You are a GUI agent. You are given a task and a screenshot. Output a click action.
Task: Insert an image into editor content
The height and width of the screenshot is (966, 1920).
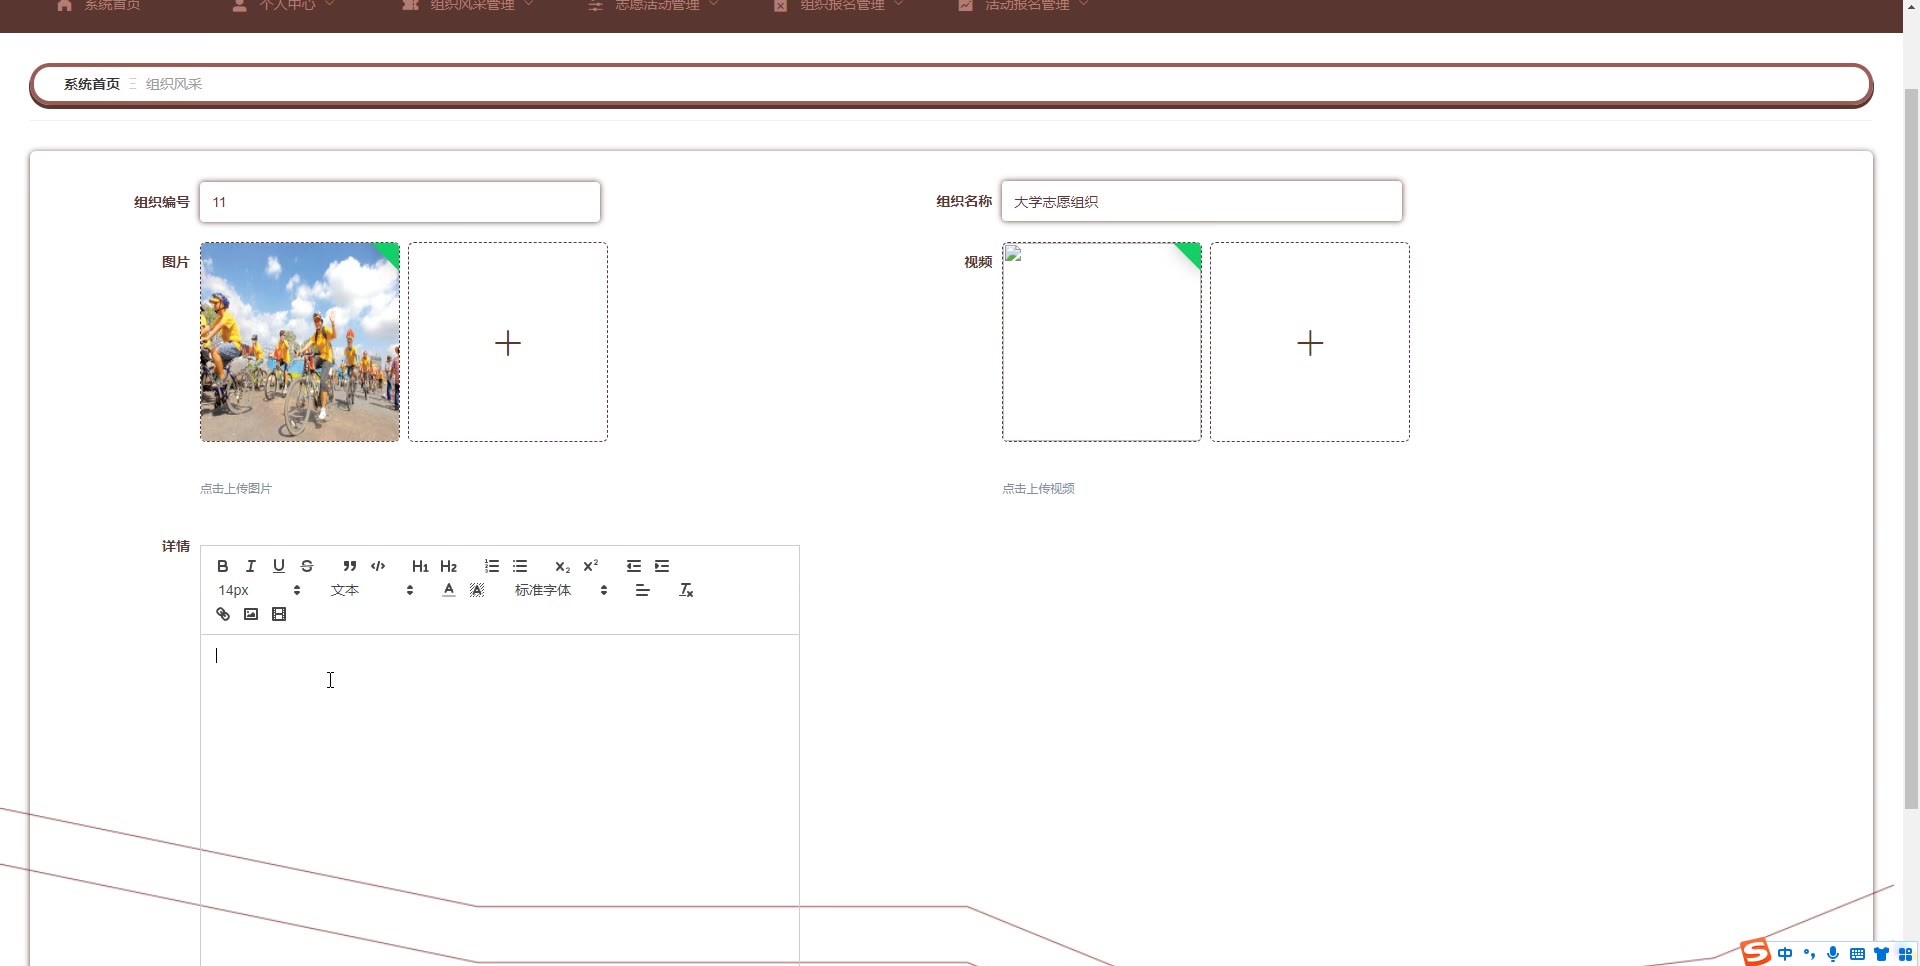[251, 614]
